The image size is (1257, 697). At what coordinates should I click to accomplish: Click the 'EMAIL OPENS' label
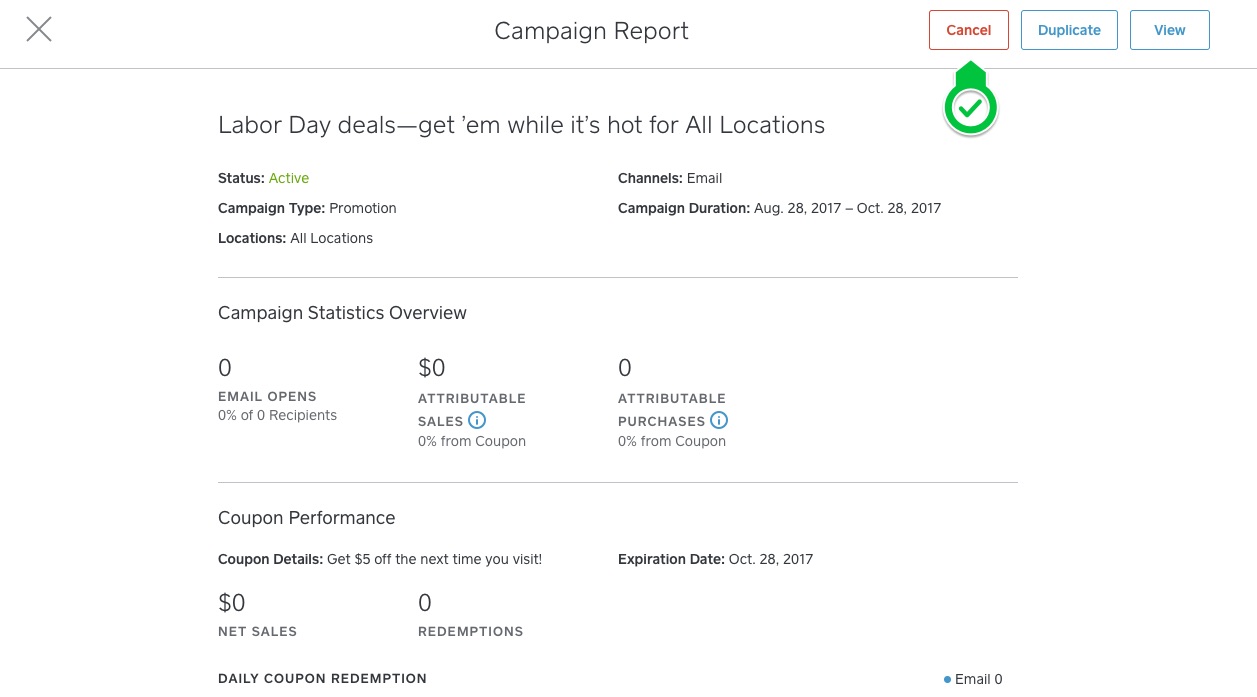coord(267,397)
